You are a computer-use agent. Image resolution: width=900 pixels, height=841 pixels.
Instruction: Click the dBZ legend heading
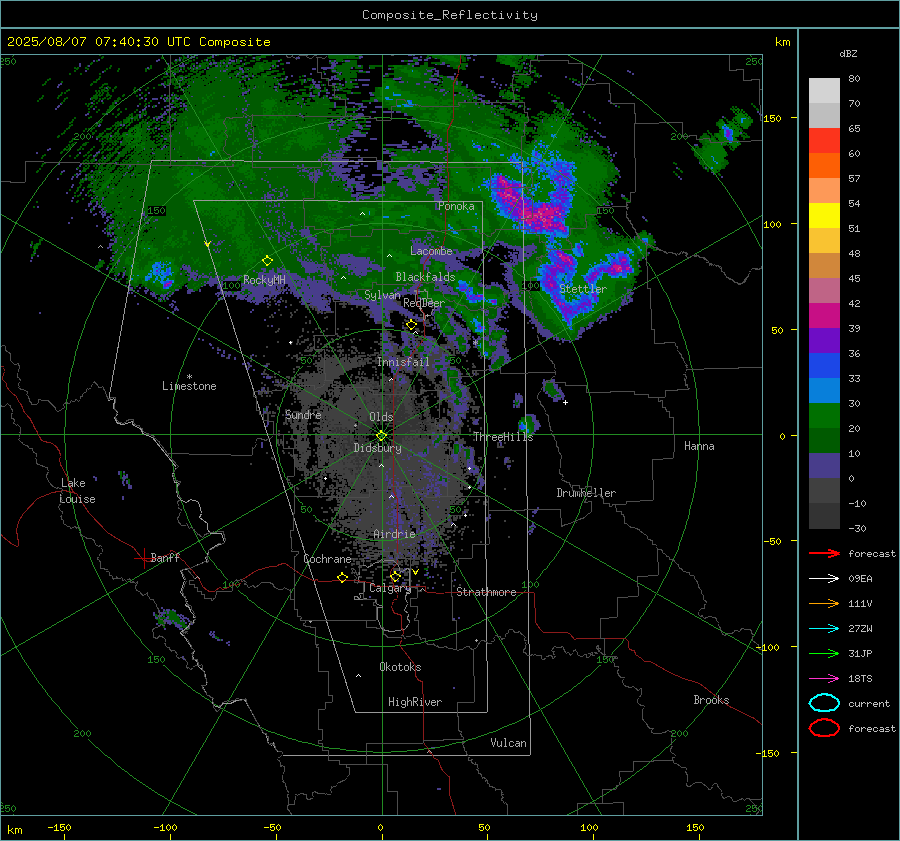pyautogui.click(x=848, y=54)
